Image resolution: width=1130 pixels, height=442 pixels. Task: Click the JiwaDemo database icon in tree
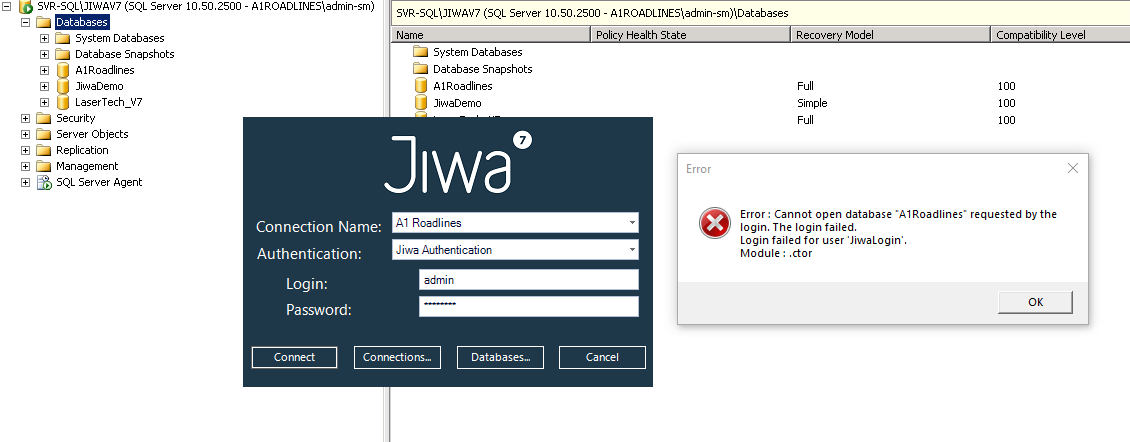pyautogui.click(x=63, y=86)
